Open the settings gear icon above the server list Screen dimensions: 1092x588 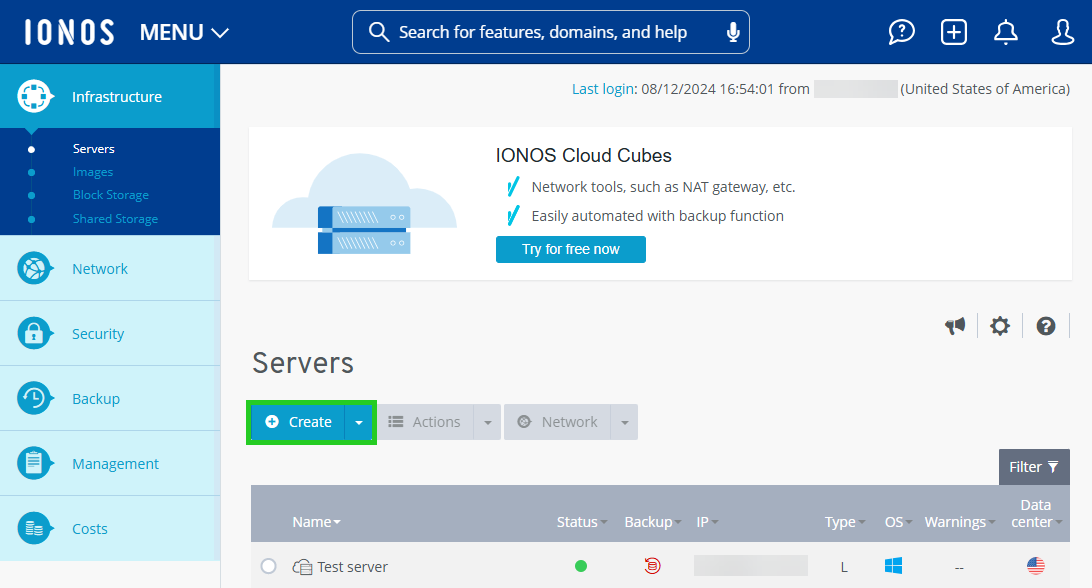click(1000, 325)
